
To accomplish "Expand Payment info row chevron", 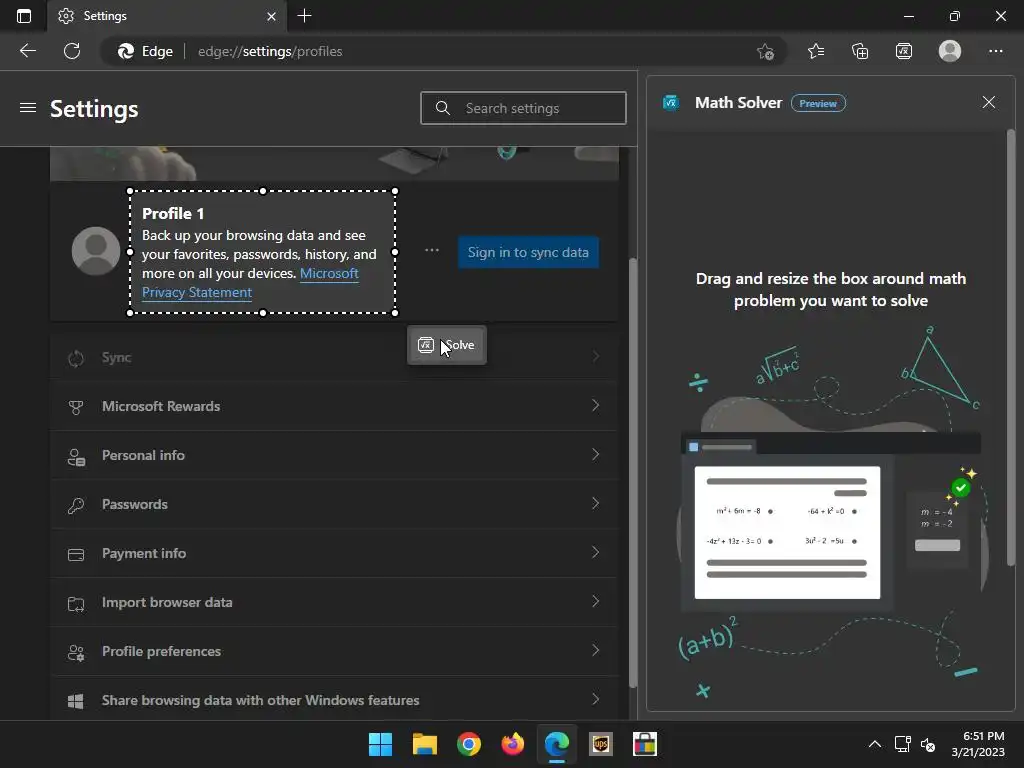I will tap(596, 552).
